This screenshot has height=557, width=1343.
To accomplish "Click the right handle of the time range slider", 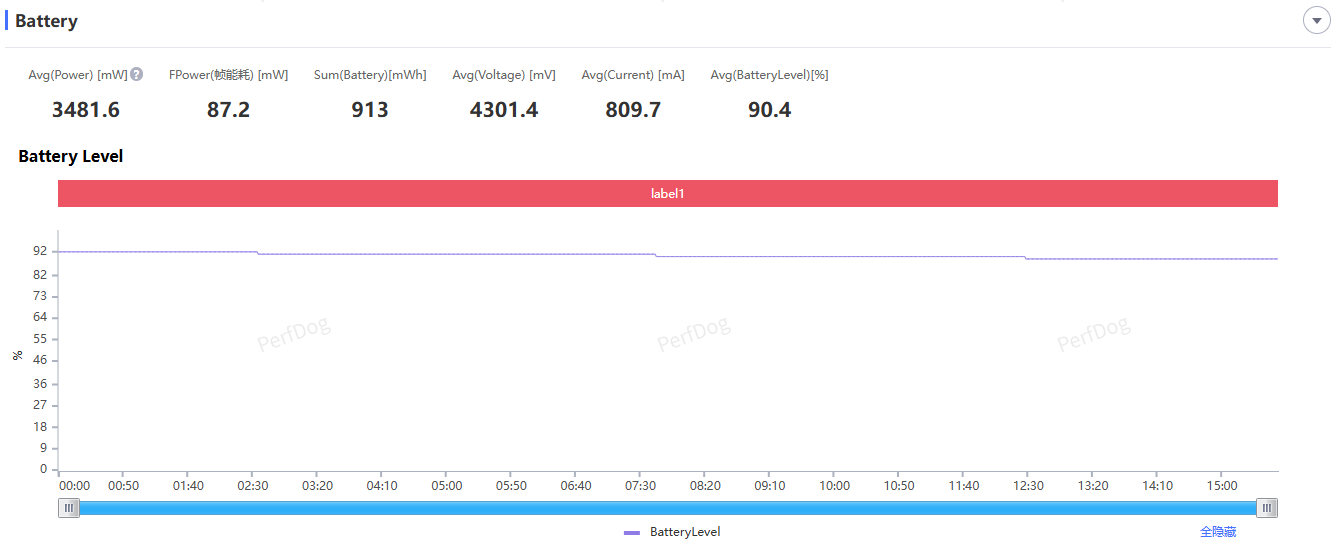I will (x=1267, y=508).
